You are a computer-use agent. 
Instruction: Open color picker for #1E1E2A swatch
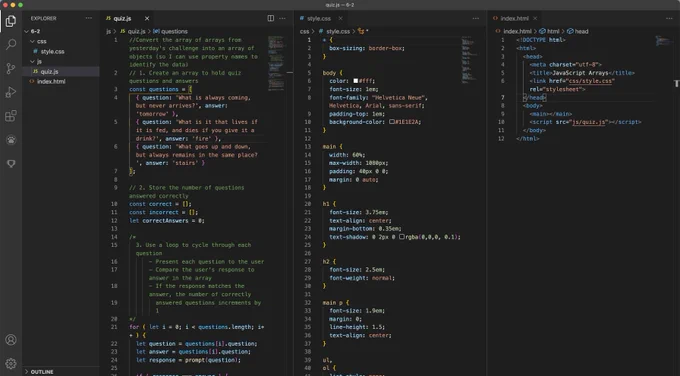coord(392,122)
